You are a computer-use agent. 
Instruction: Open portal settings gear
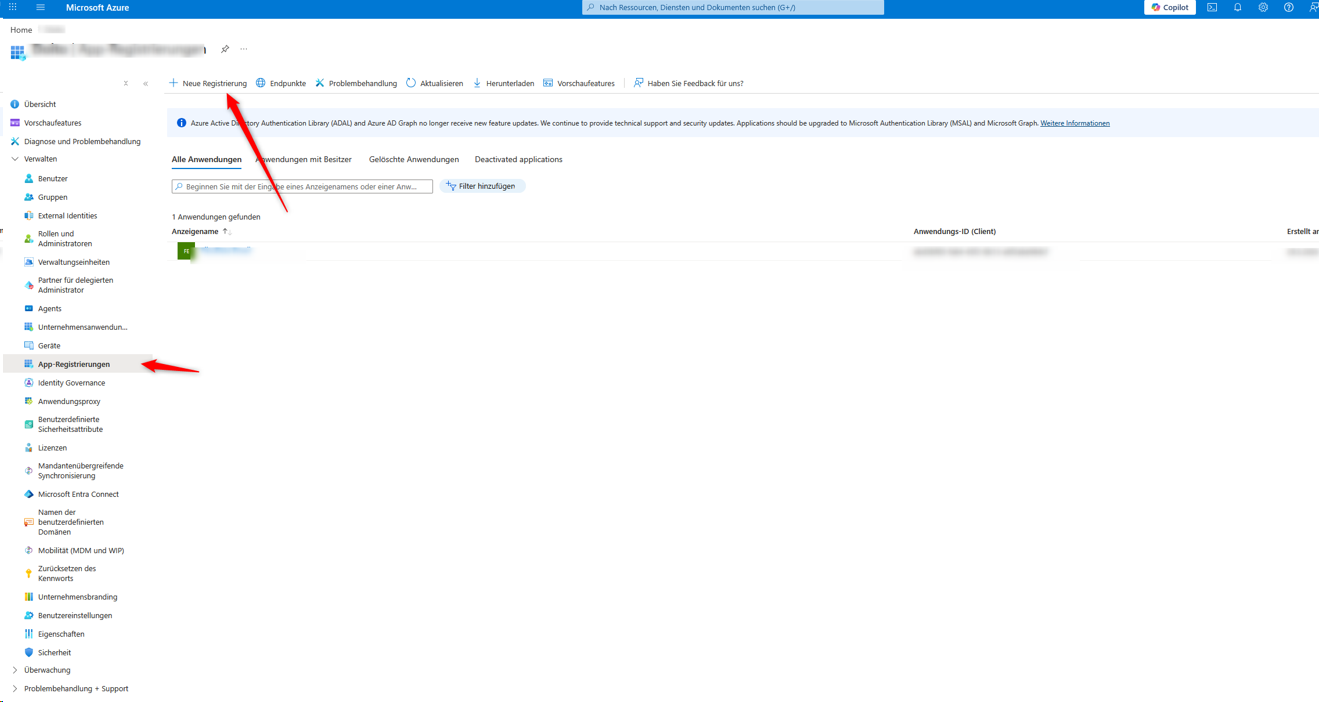coord(1263,7)
